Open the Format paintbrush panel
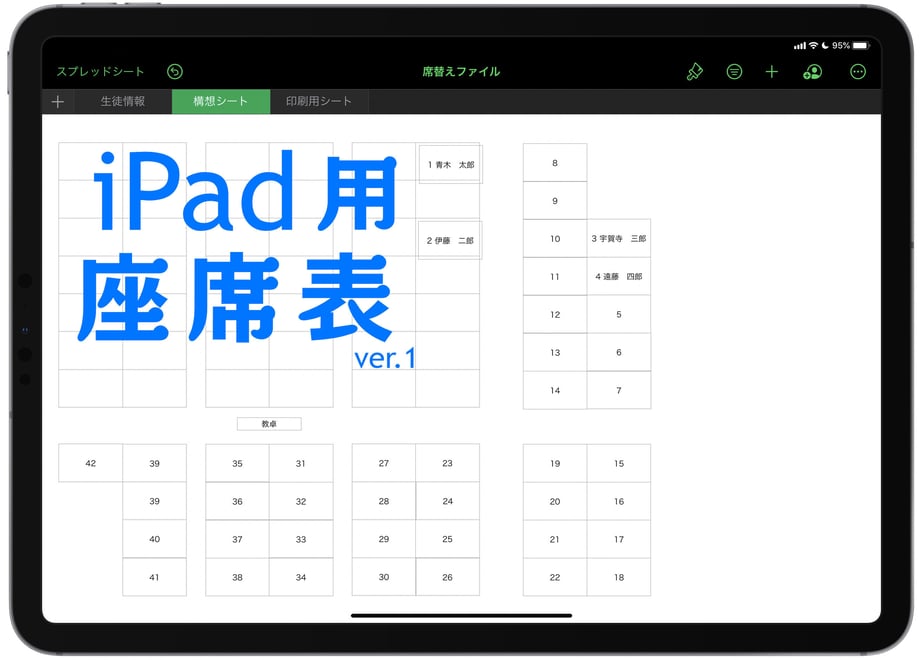 coord(695,72)
